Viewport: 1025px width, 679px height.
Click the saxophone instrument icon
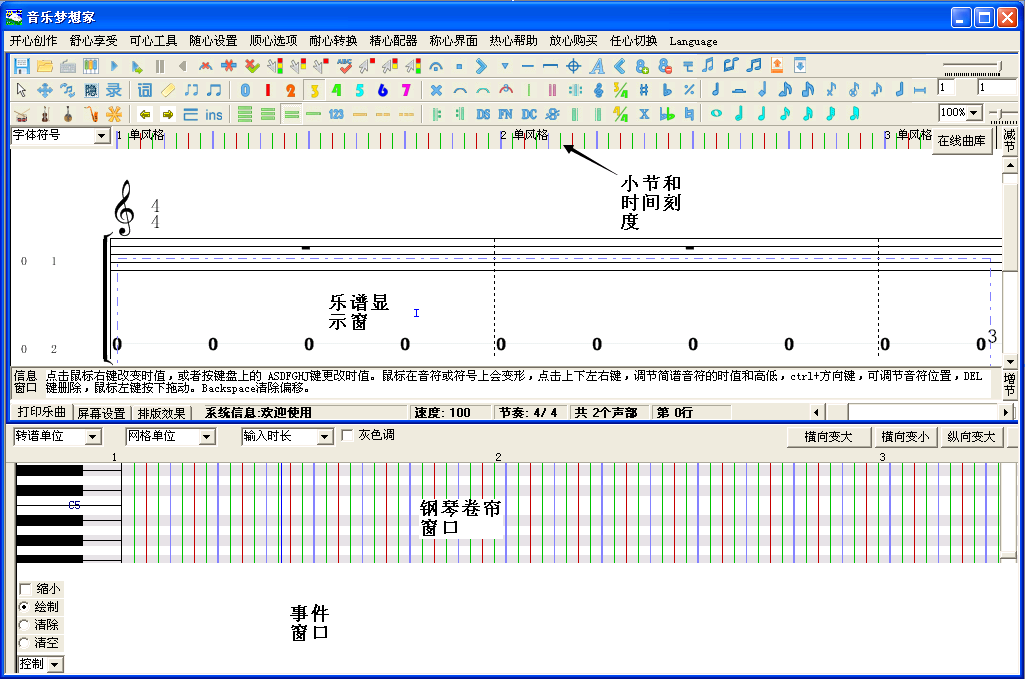pos(91,114)
